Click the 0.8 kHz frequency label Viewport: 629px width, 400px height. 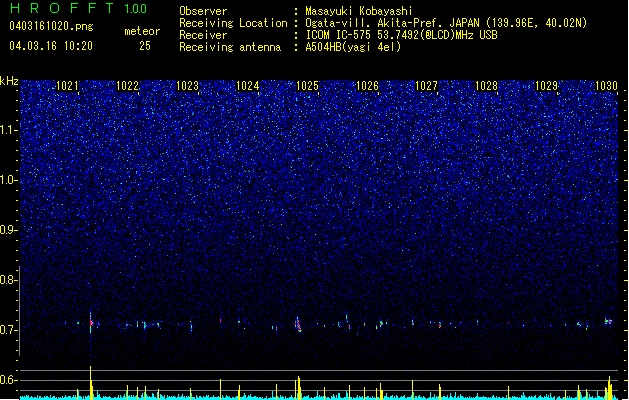(8, 280)
